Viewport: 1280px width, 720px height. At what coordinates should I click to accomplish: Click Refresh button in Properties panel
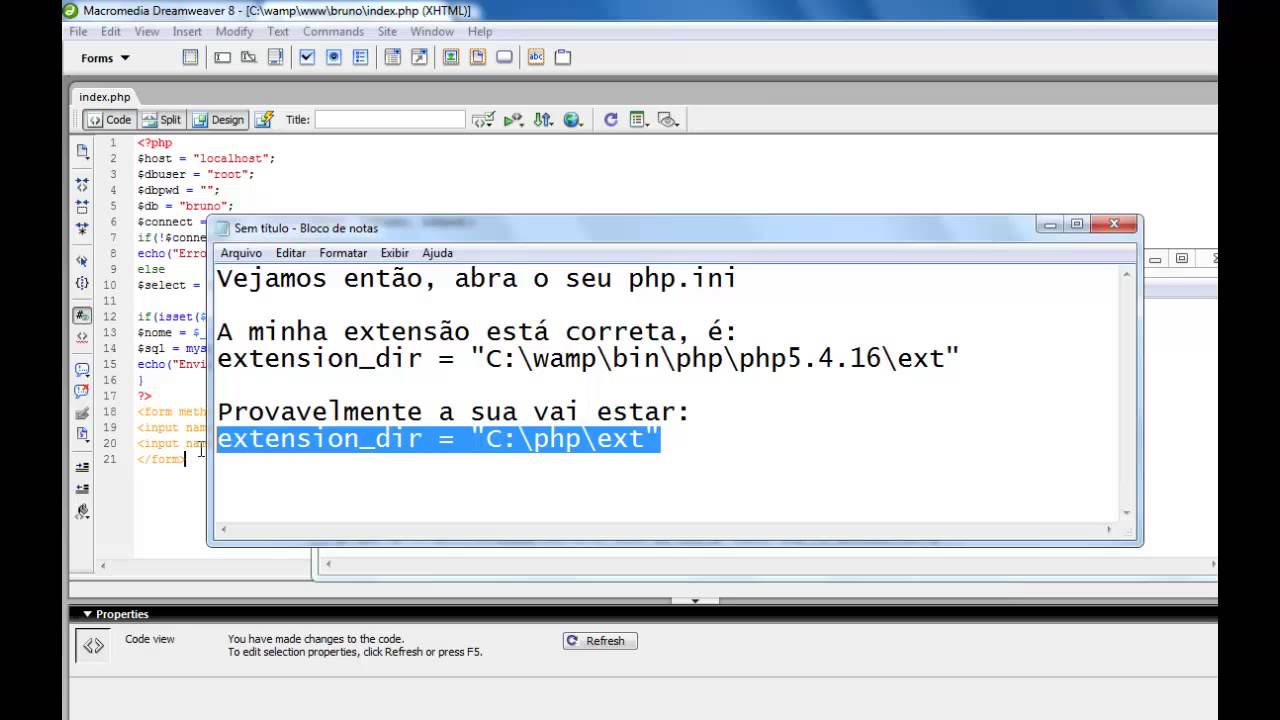600,641
